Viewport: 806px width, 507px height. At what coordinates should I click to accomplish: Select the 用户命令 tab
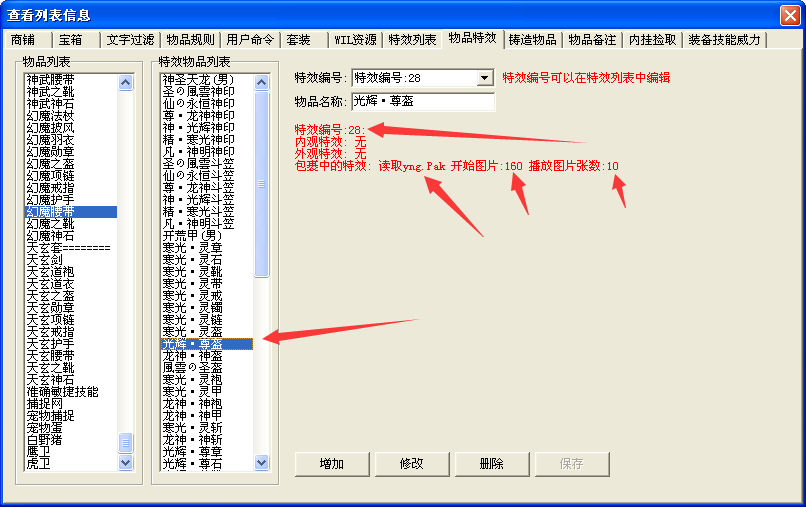(x=250, y=40)
